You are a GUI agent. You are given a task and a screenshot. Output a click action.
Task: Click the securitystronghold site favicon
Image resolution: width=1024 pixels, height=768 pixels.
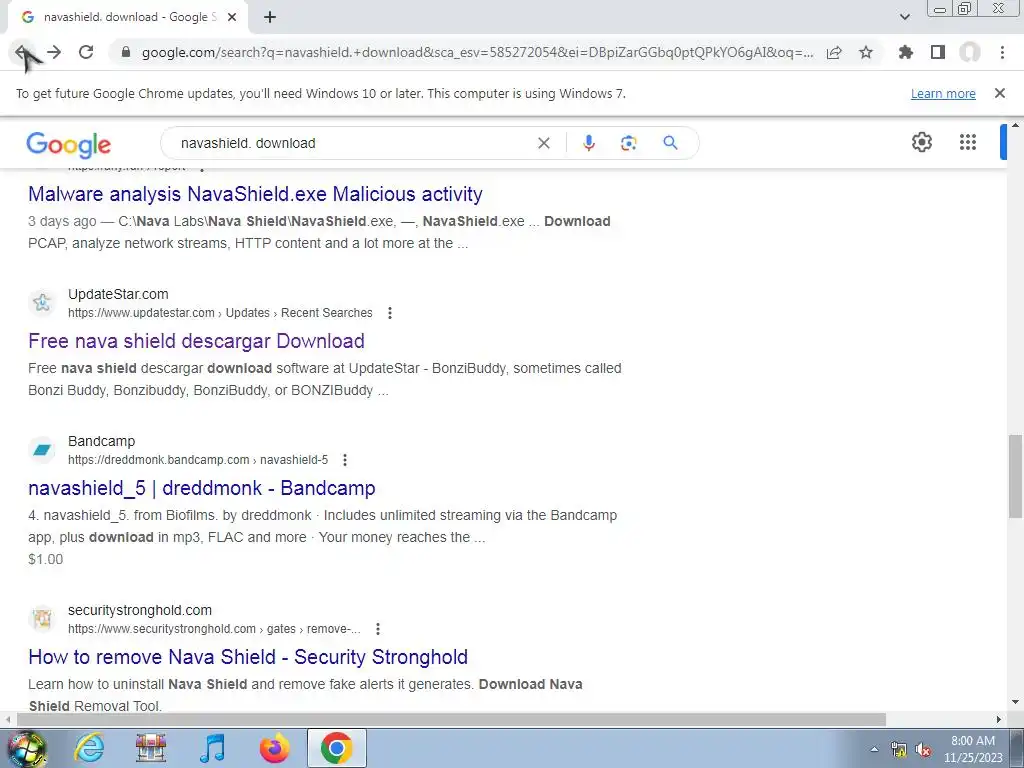tap(42, 618)
